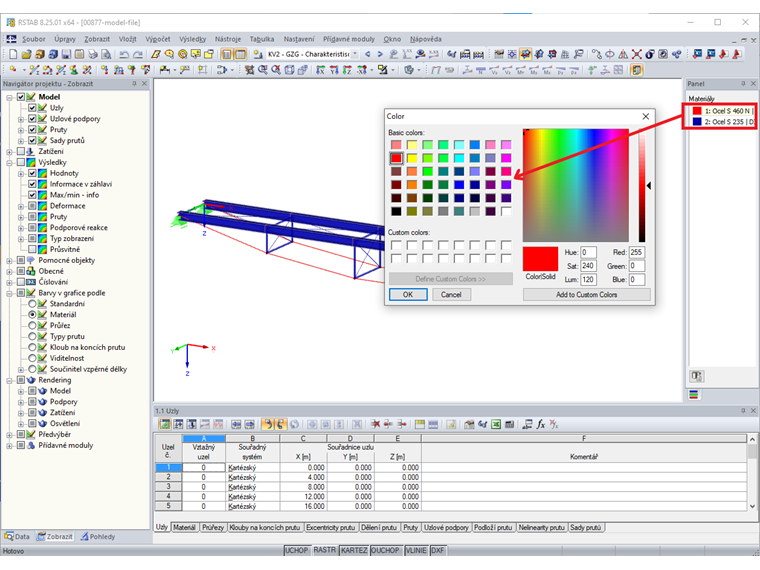Open an existing model from folder
760x570 pixels.
27,54
